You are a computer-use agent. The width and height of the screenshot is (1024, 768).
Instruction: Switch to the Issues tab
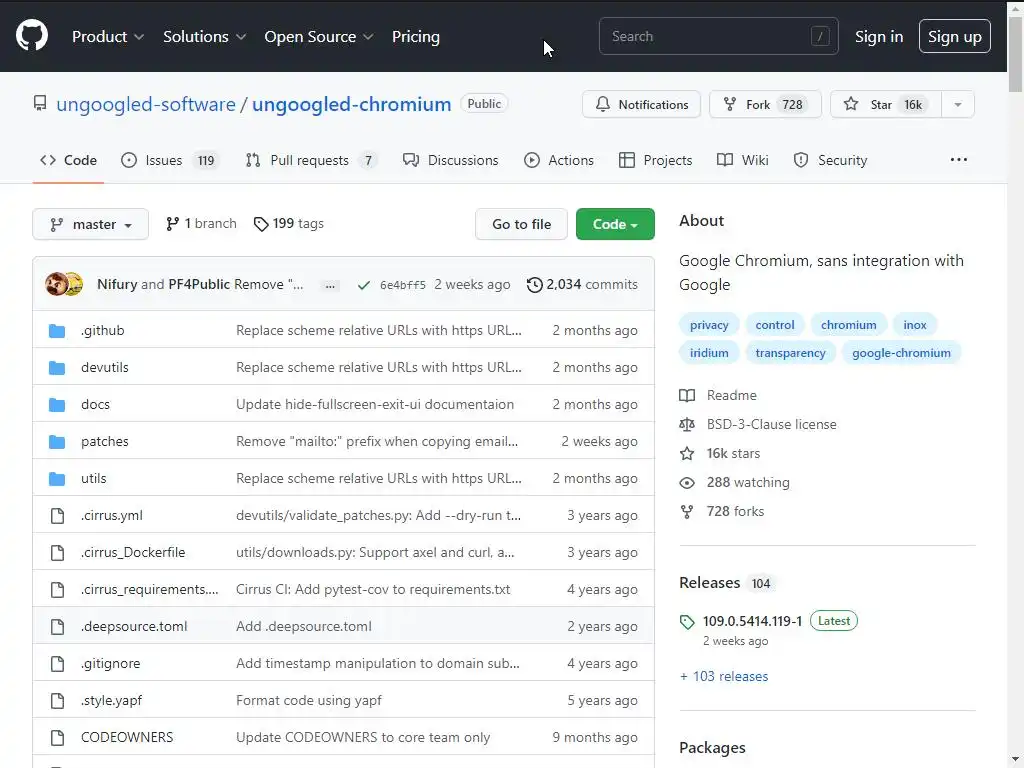(x=170, y=160)
